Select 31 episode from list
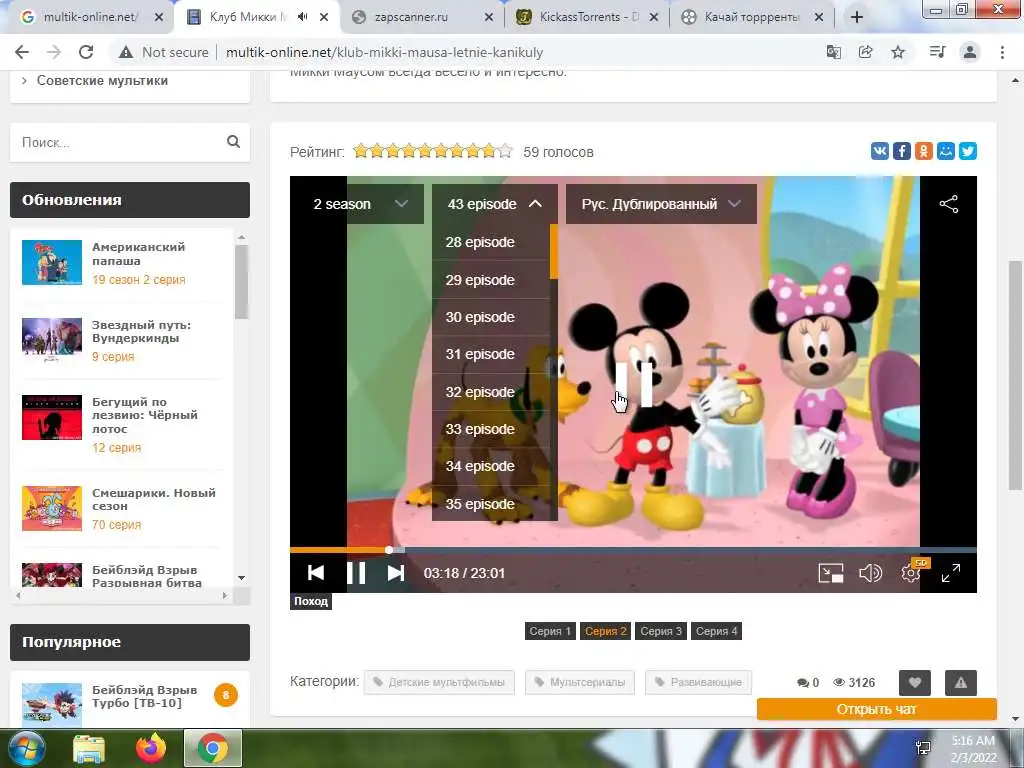The image size is (1024, 768). coord(490,355)
